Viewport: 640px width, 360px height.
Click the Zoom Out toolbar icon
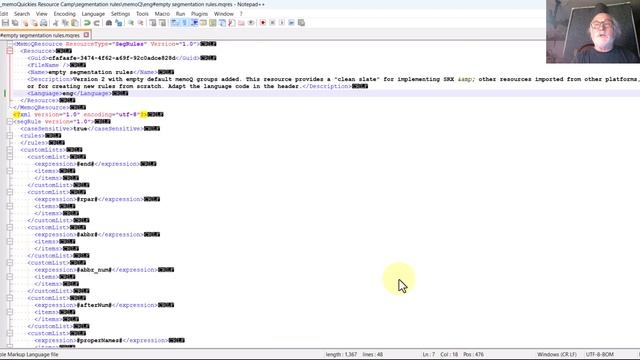pyautogui.click(x=140, y=23)
